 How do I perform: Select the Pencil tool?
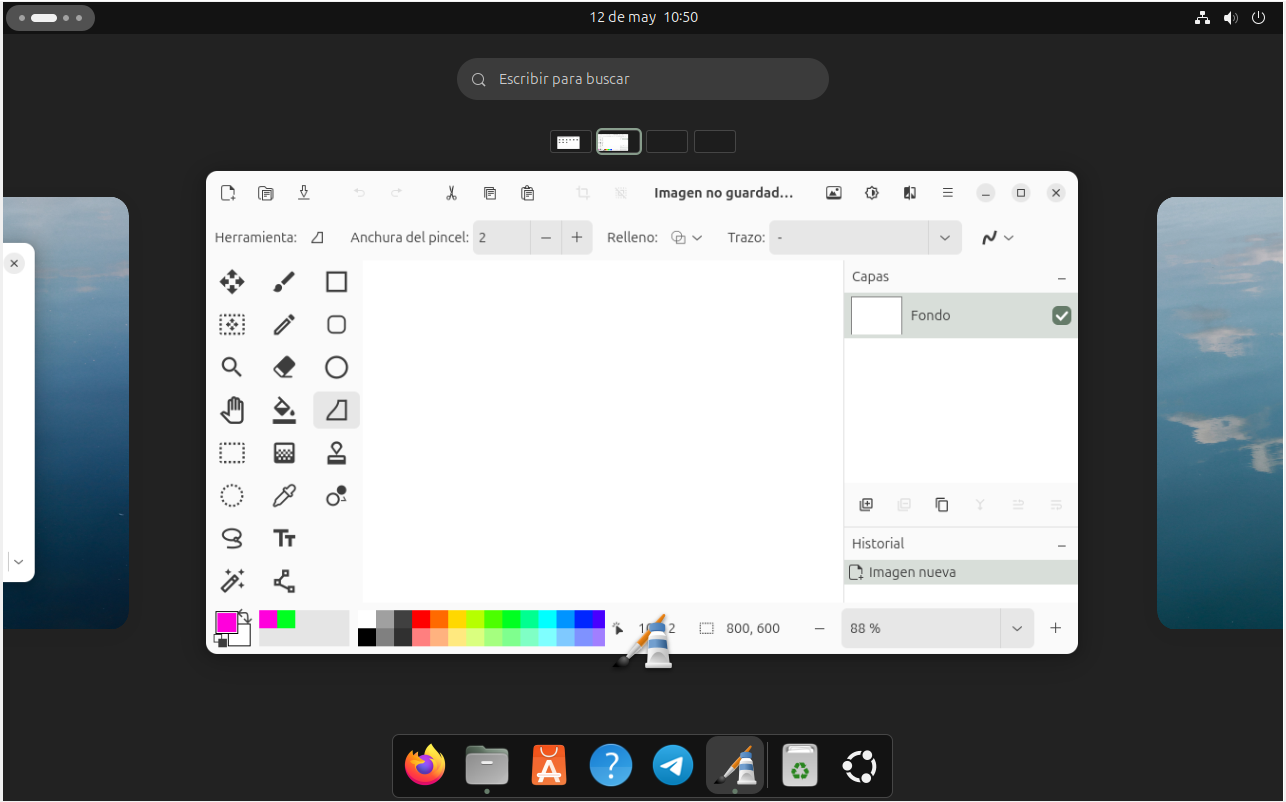pos(284,324)
